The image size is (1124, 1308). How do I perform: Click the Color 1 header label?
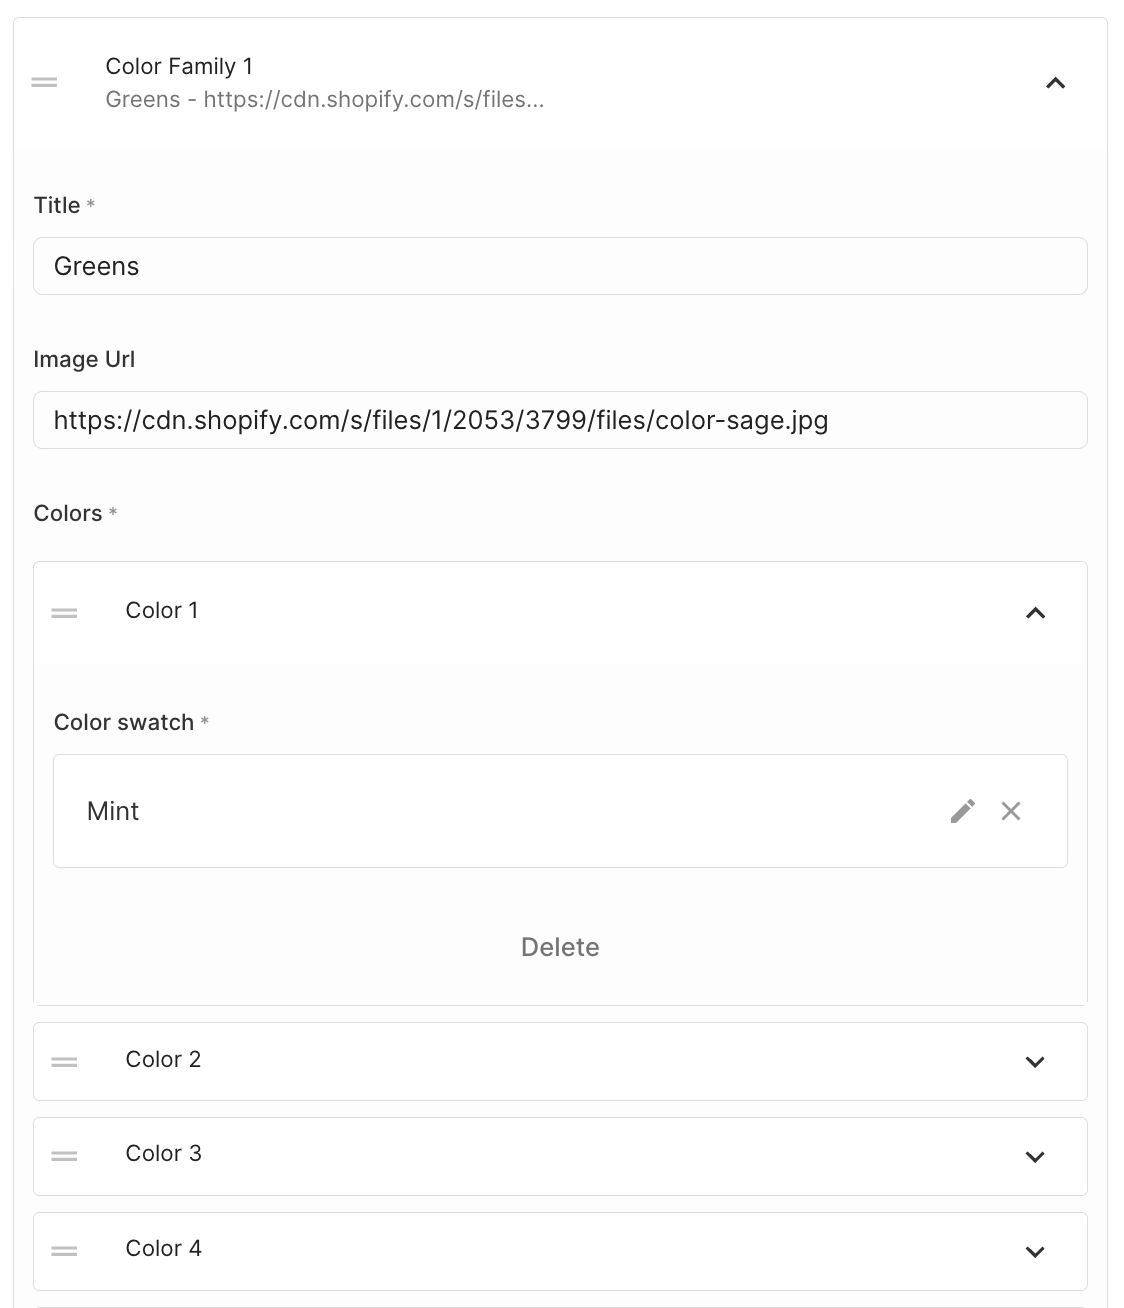point(162,610)
